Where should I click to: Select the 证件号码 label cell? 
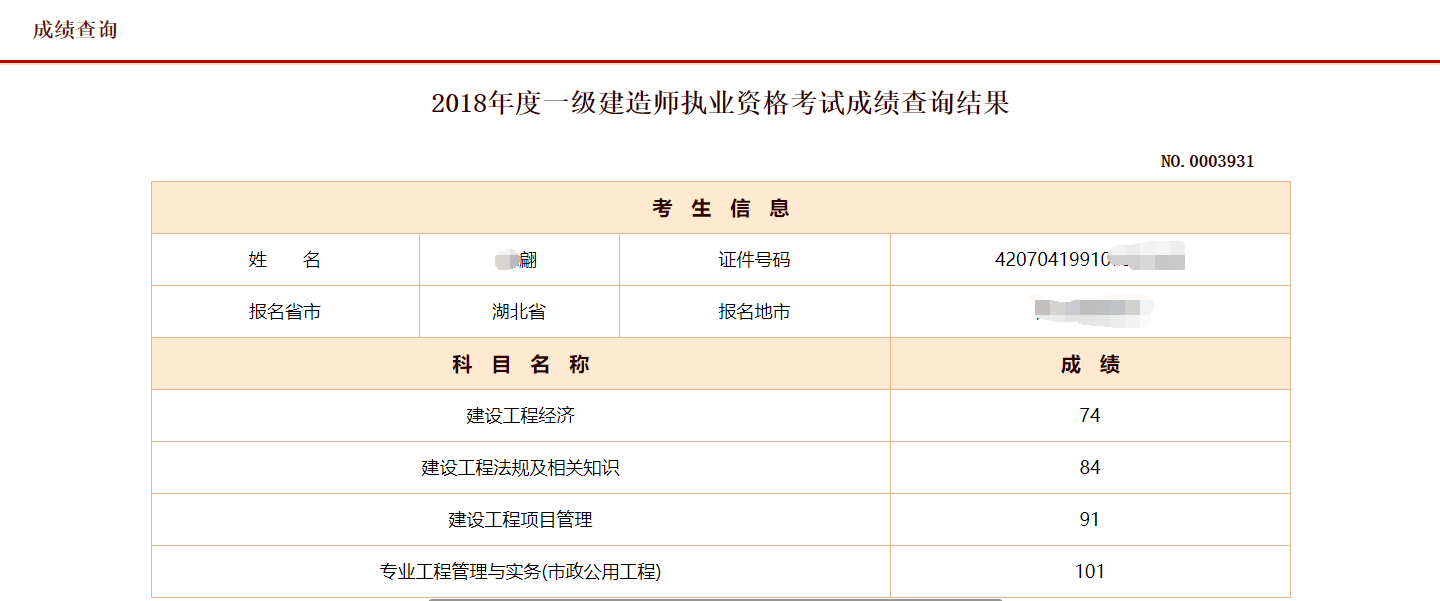point(754,260)
